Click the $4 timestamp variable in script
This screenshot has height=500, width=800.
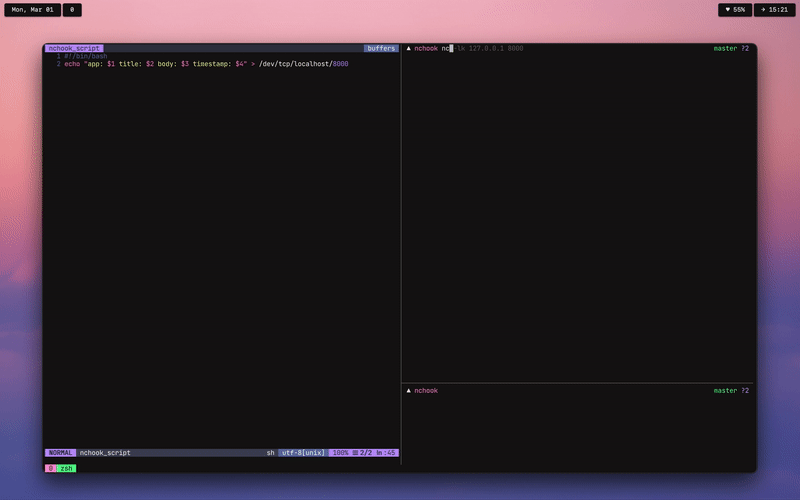[239, 64]
